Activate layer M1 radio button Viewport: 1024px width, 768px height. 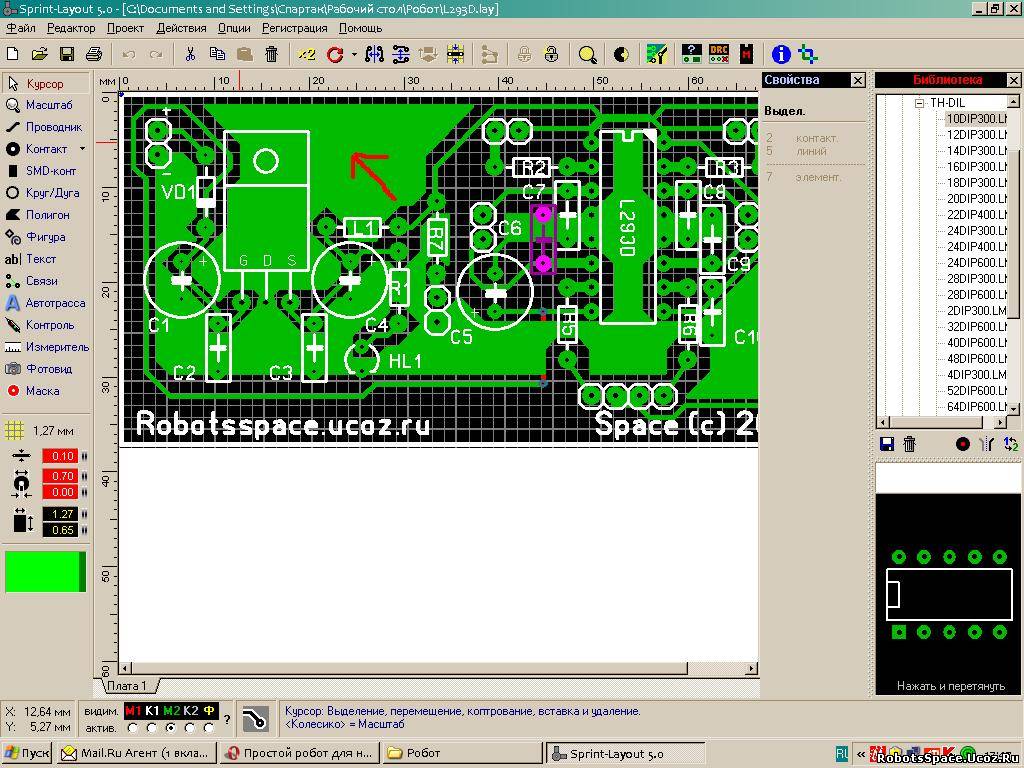click(x=133, y=727)
